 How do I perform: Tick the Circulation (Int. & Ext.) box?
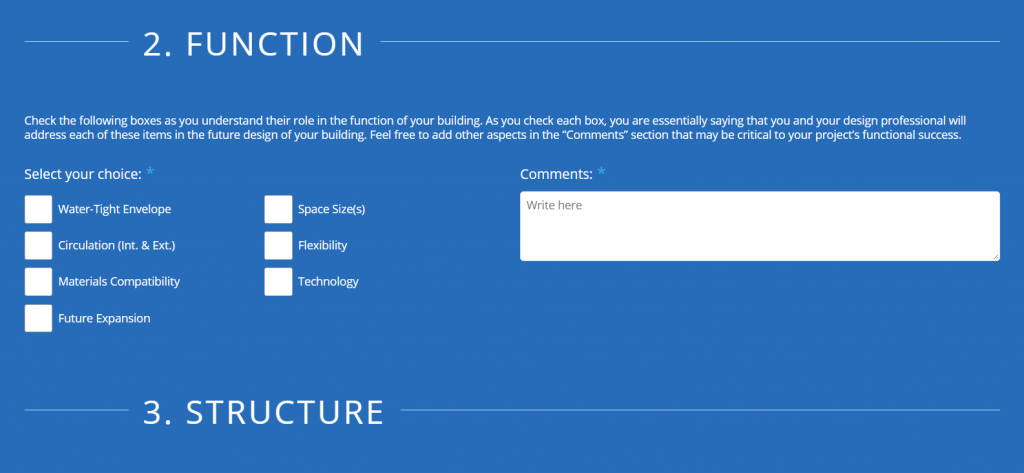38,245
